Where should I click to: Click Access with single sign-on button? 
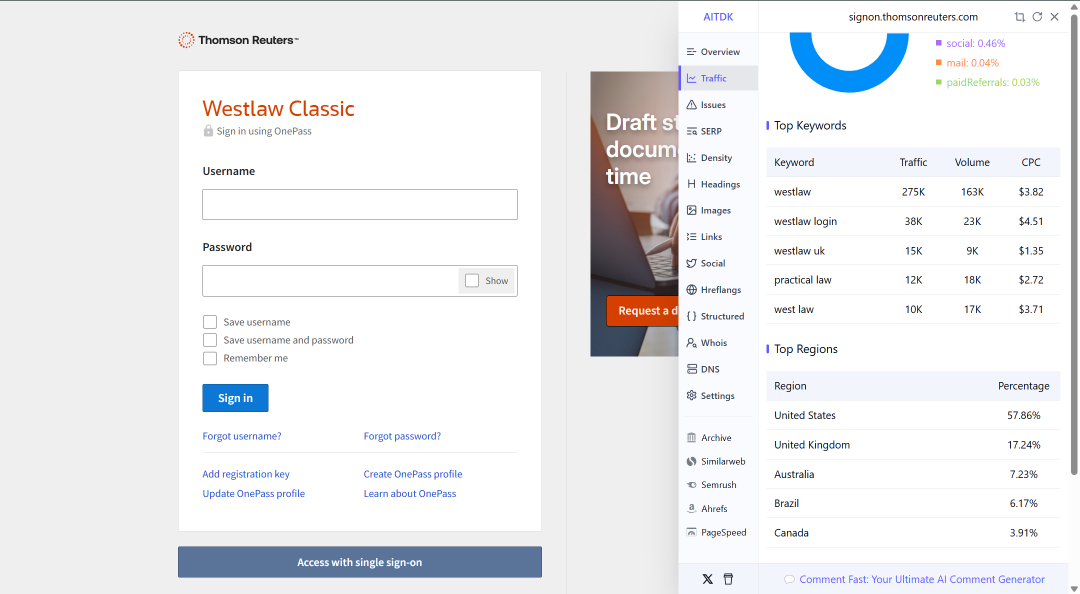360,562
